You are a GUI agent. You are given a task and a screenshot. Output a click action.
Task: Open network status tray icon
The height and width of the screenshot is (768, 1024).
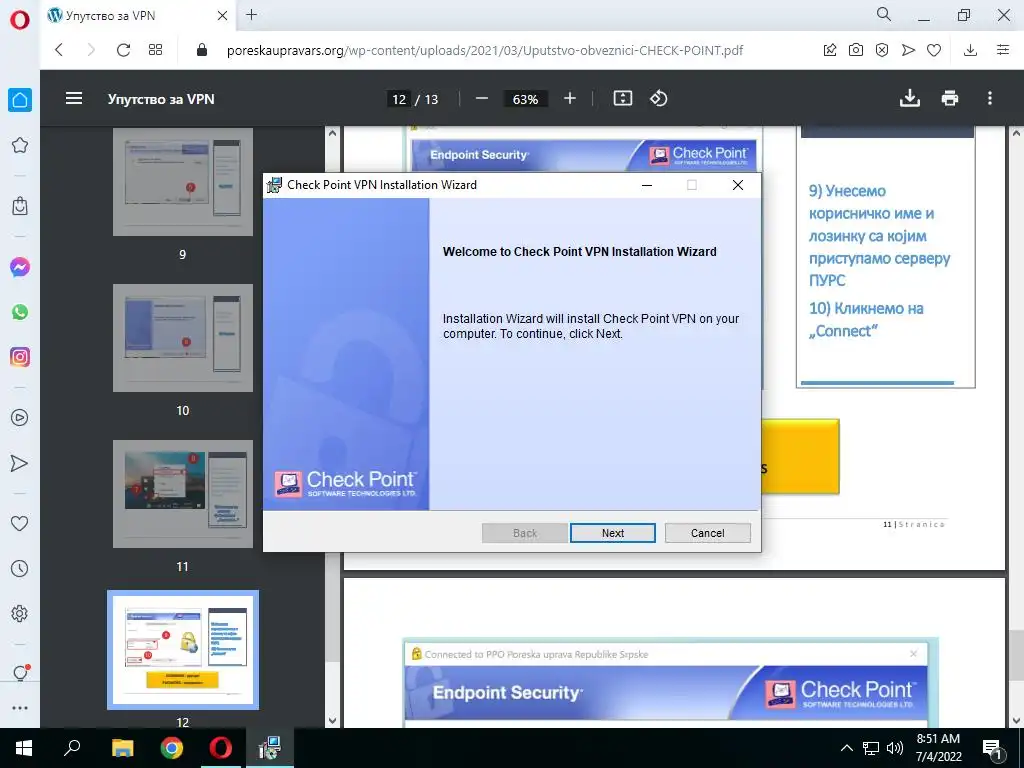coord(871,748)
